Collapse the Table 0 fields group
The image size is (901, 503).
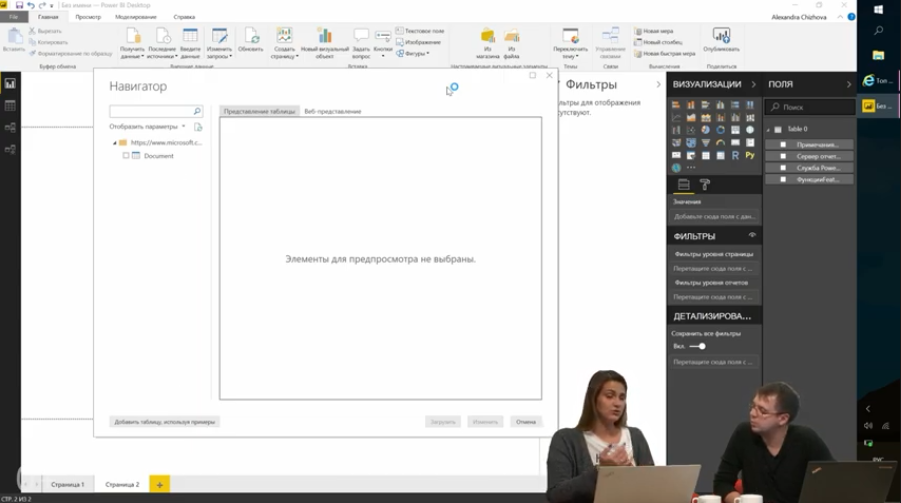coord(768,130)
